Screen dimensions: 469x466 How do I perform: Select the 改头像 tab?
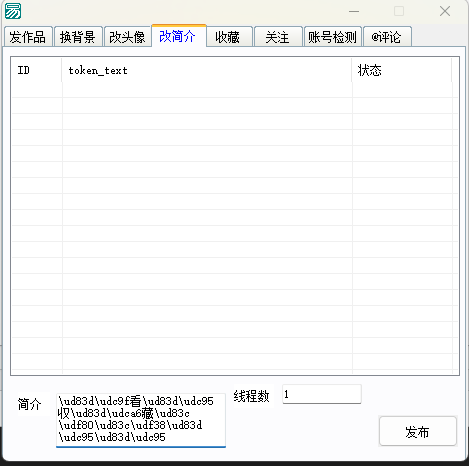[127, 36]
